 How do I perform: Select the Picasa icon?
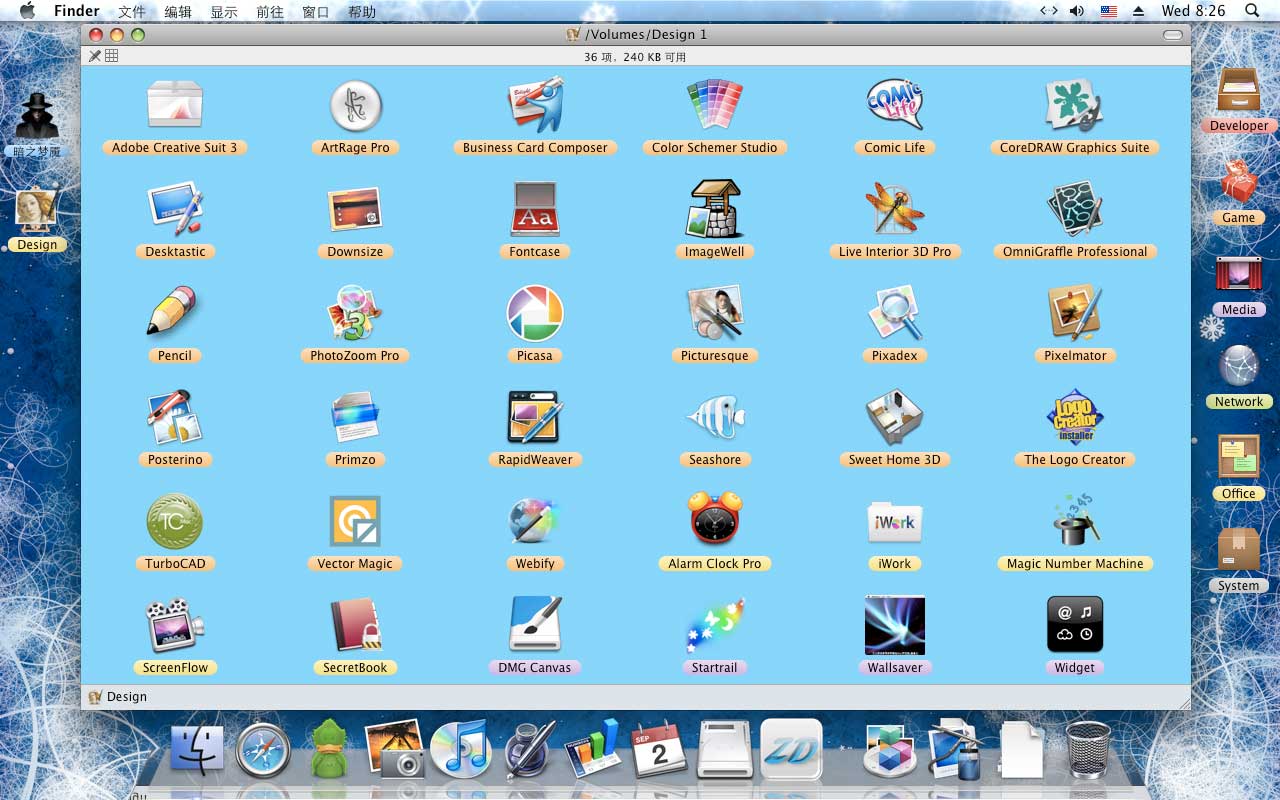535,313
